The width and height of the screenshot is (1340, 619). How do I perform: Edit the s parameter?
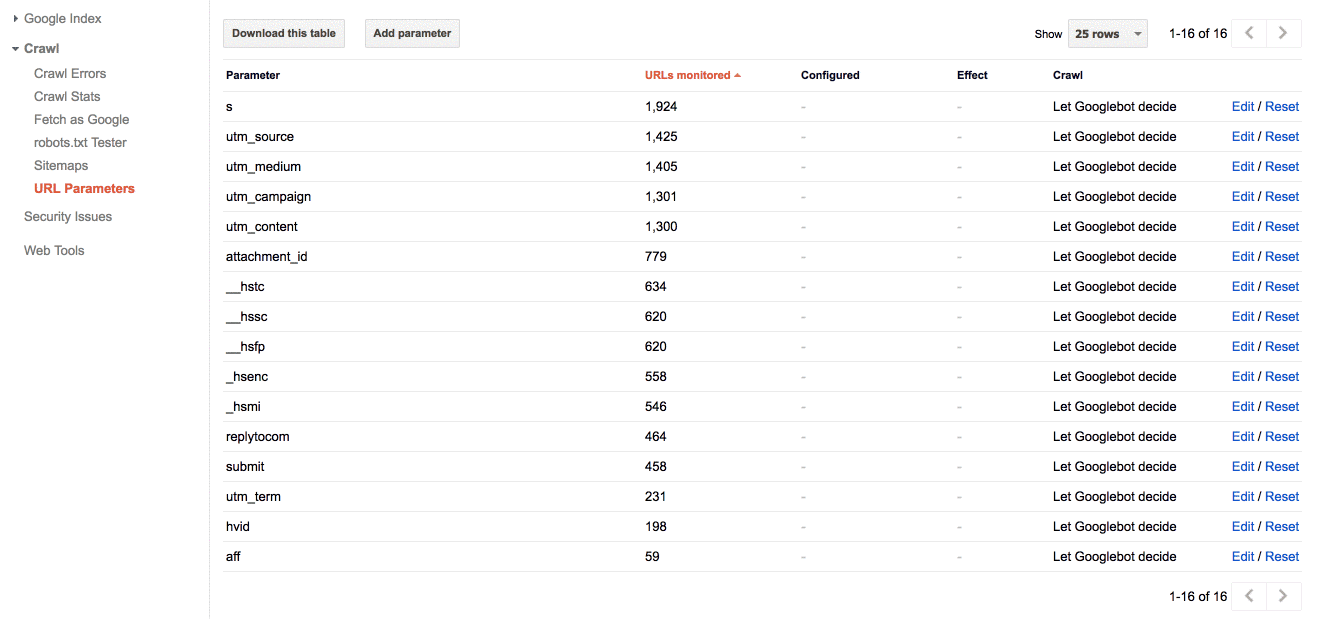click(x=1243, y=106)
